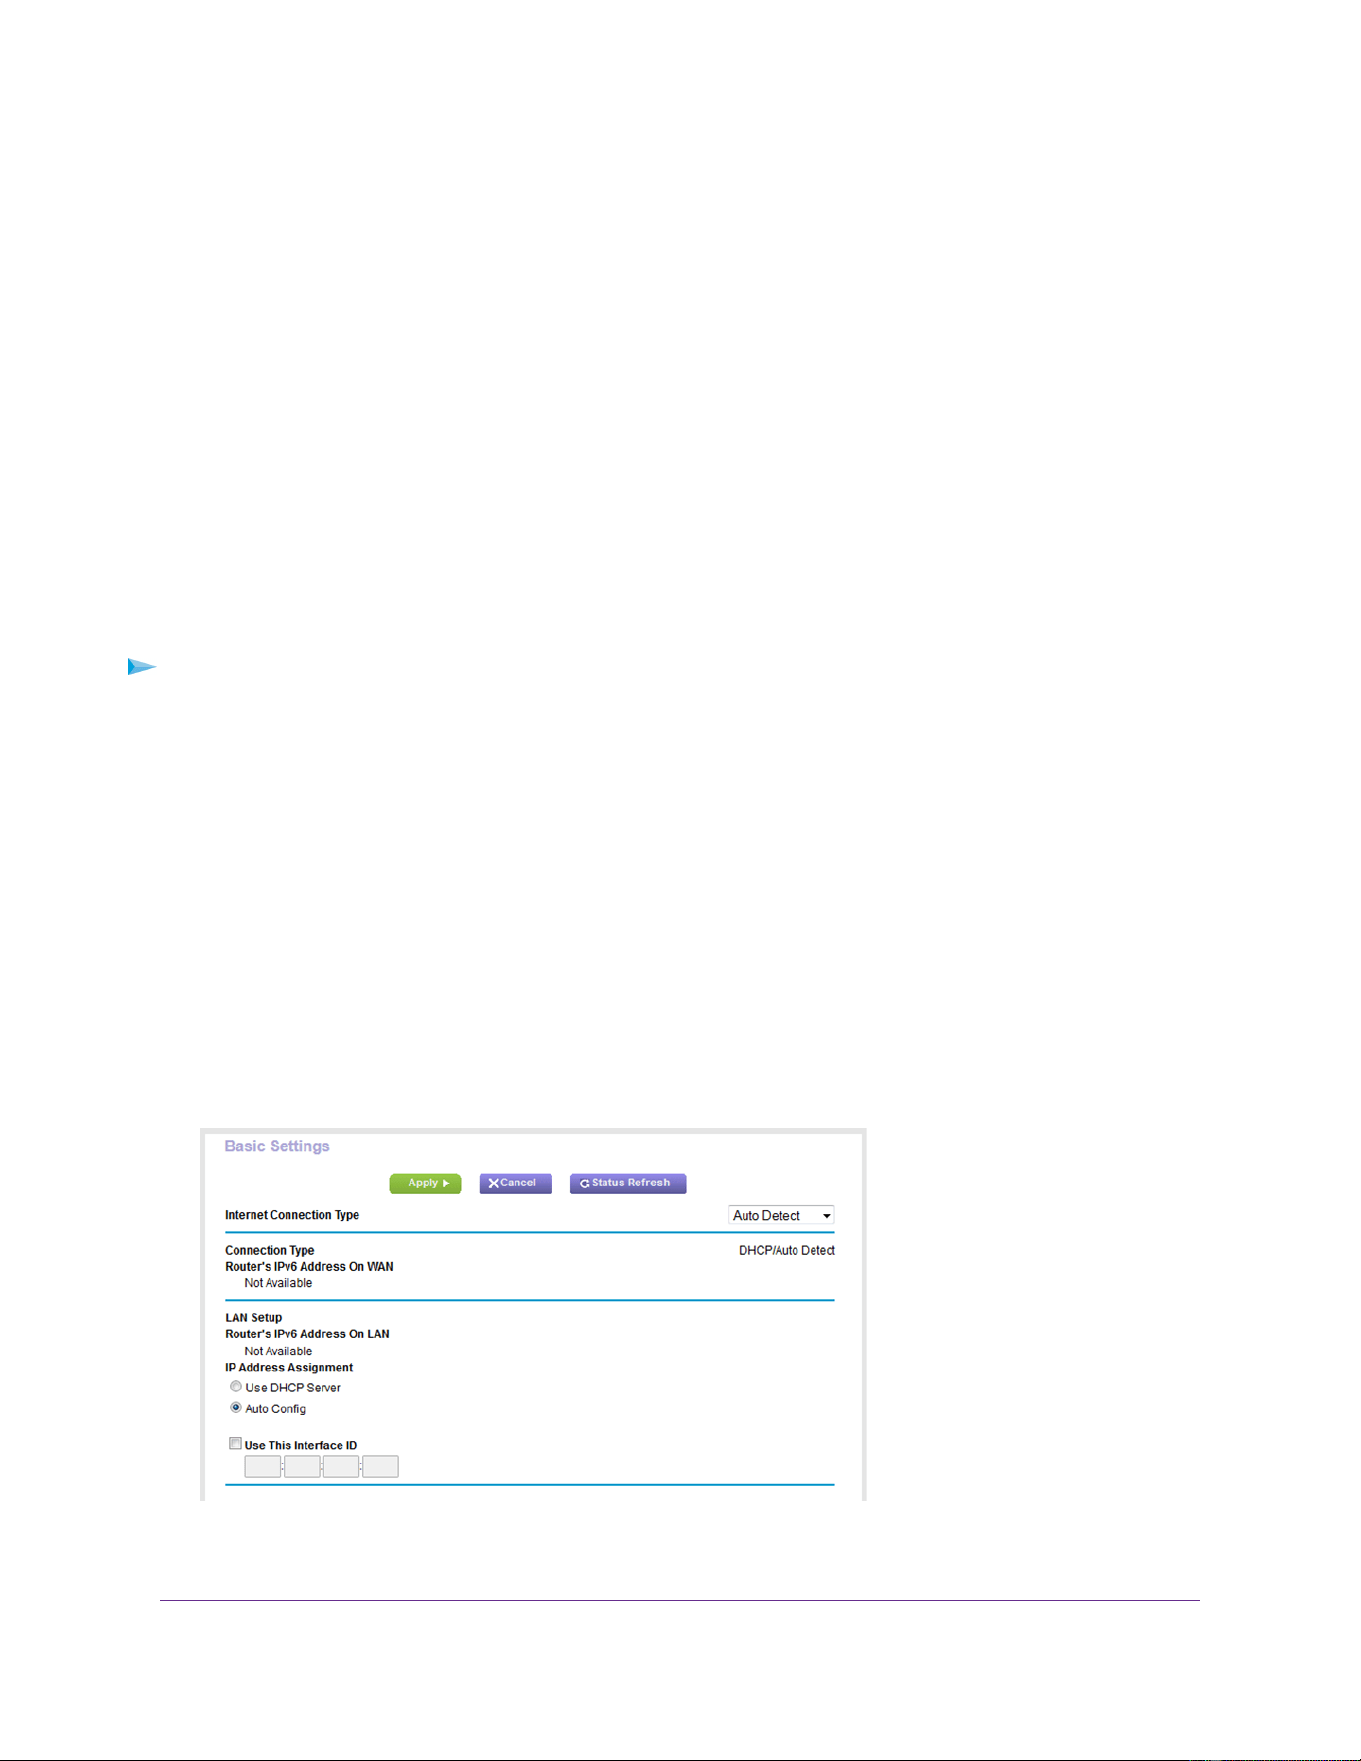Enable the Use This Interface ID checkbox
The width and height of the screenshot is (1361, 1761).
pyautogui.click(x=236, y=1444)
